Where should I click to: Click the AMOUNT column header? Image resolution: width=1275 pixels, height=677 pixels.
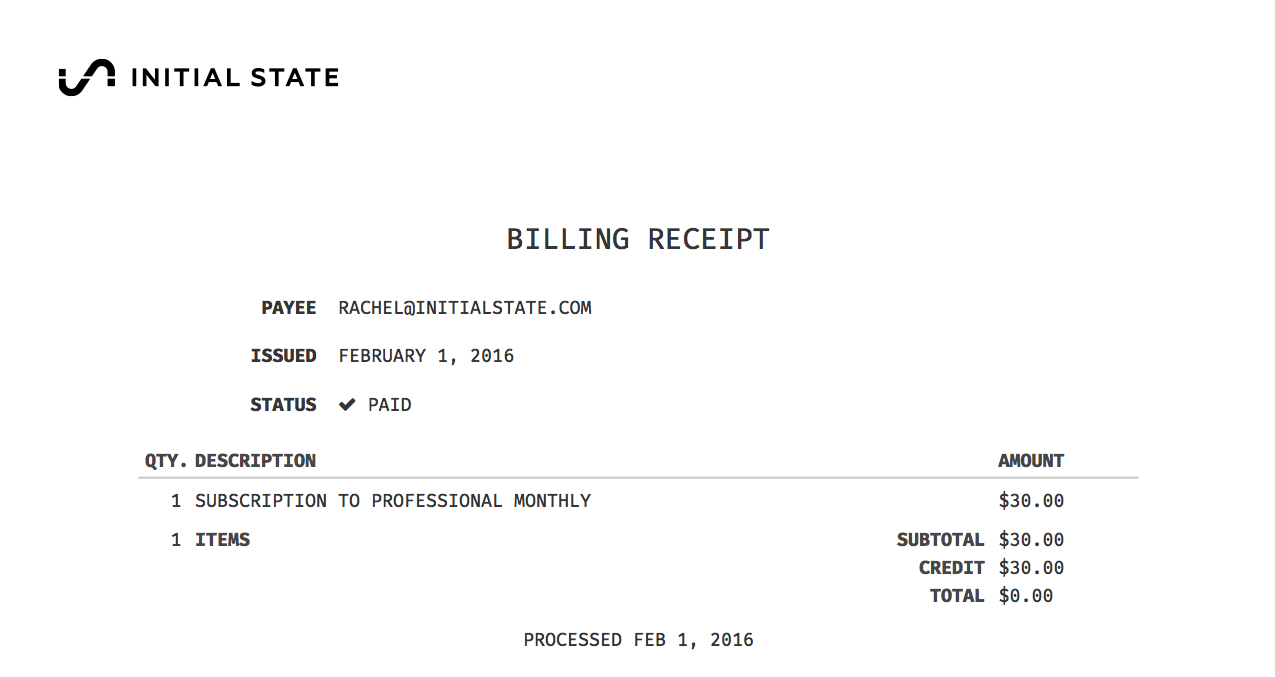(x=1031, y=461)
